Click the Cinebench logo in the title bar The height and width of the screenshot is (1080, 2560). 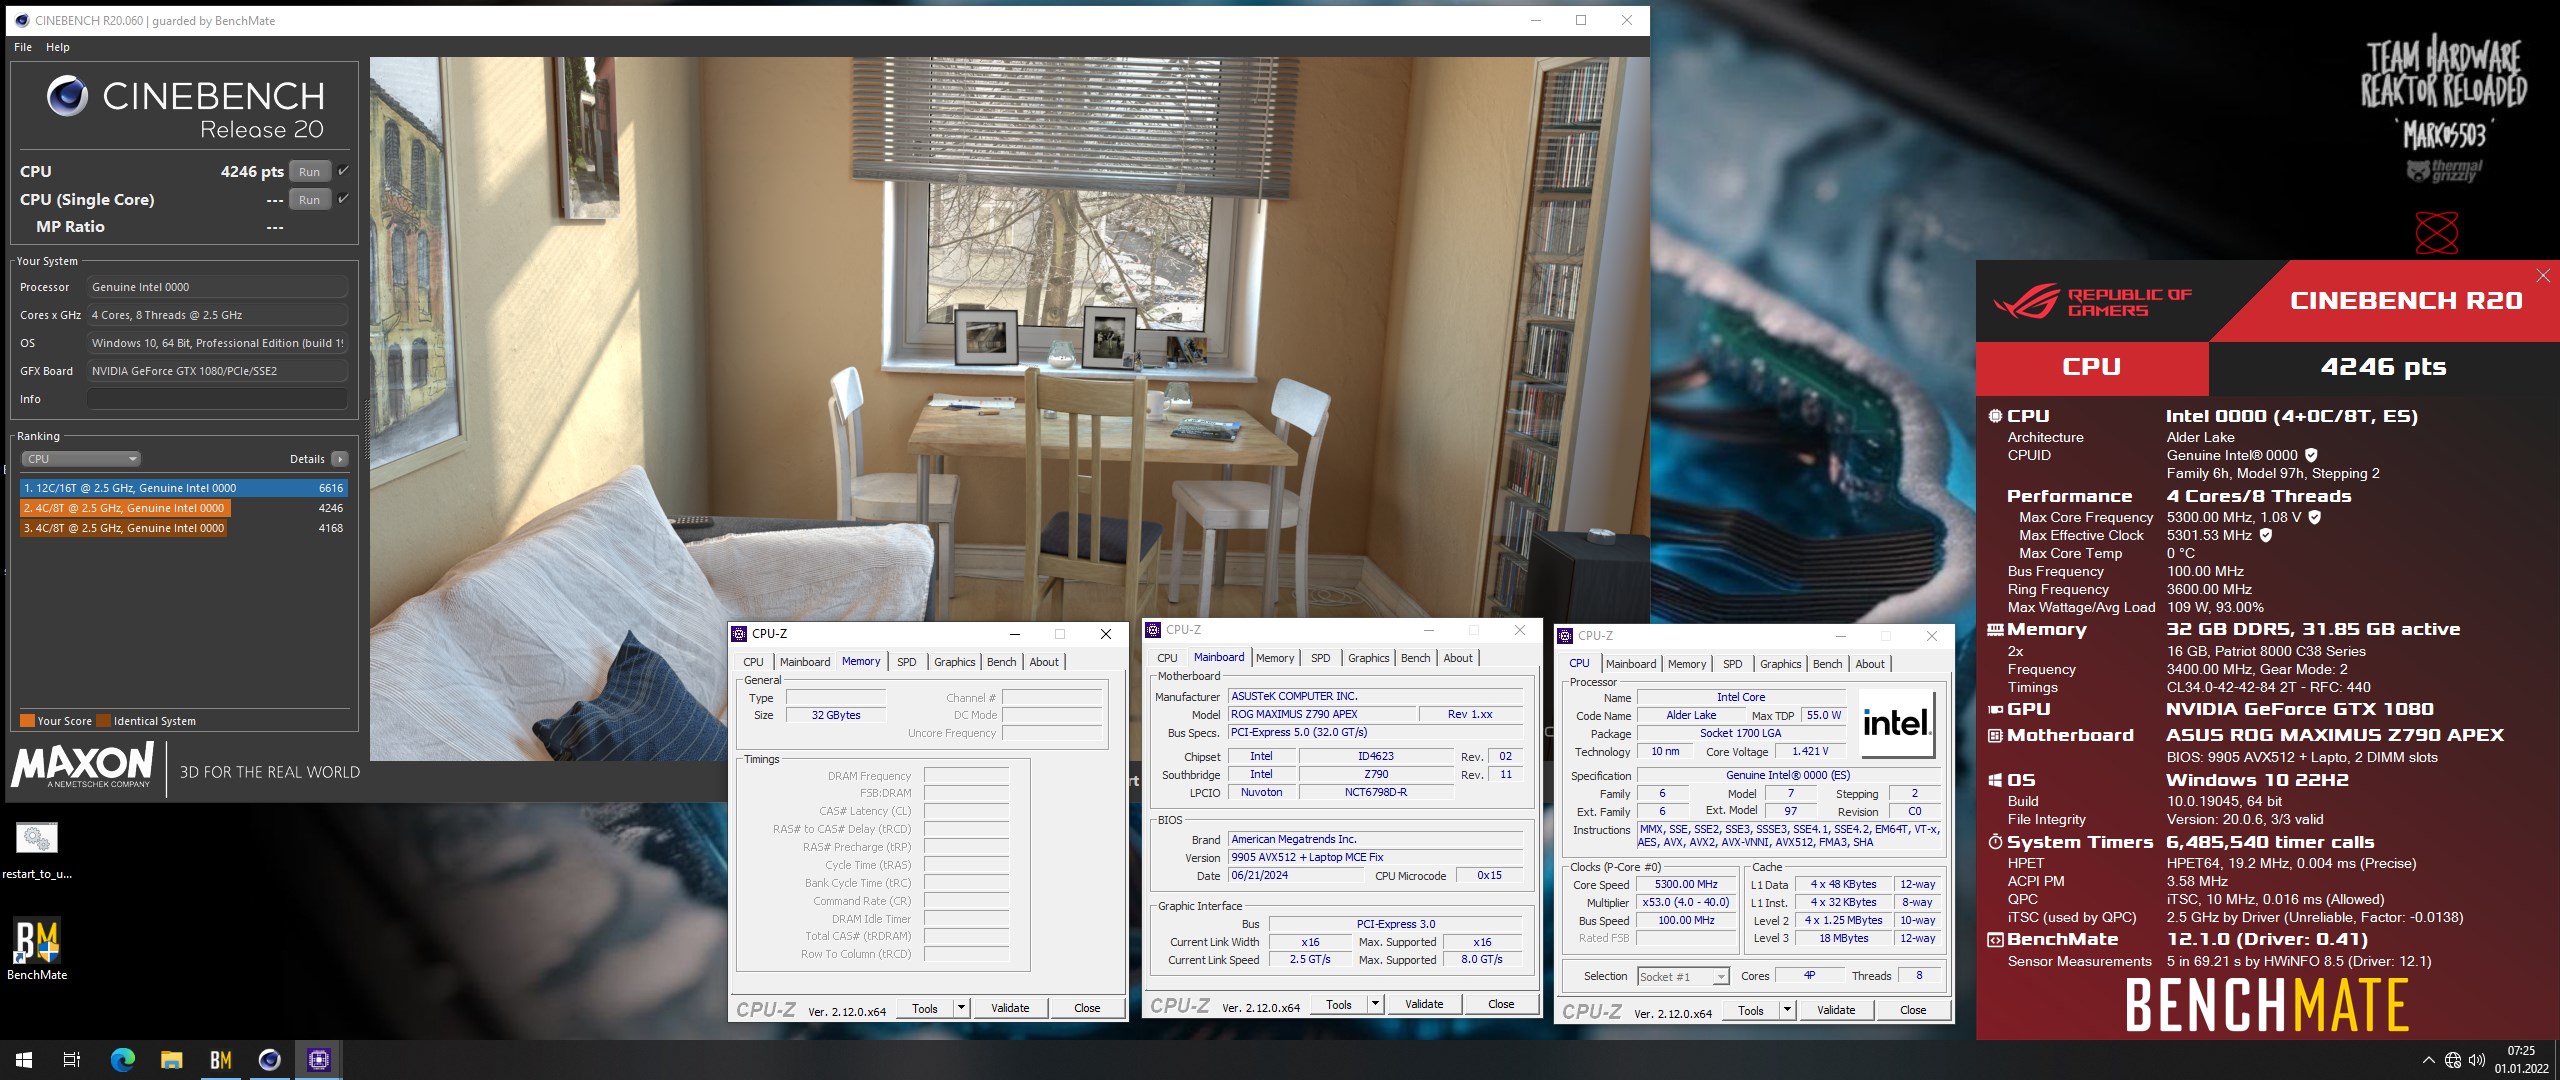click(22, 20)
